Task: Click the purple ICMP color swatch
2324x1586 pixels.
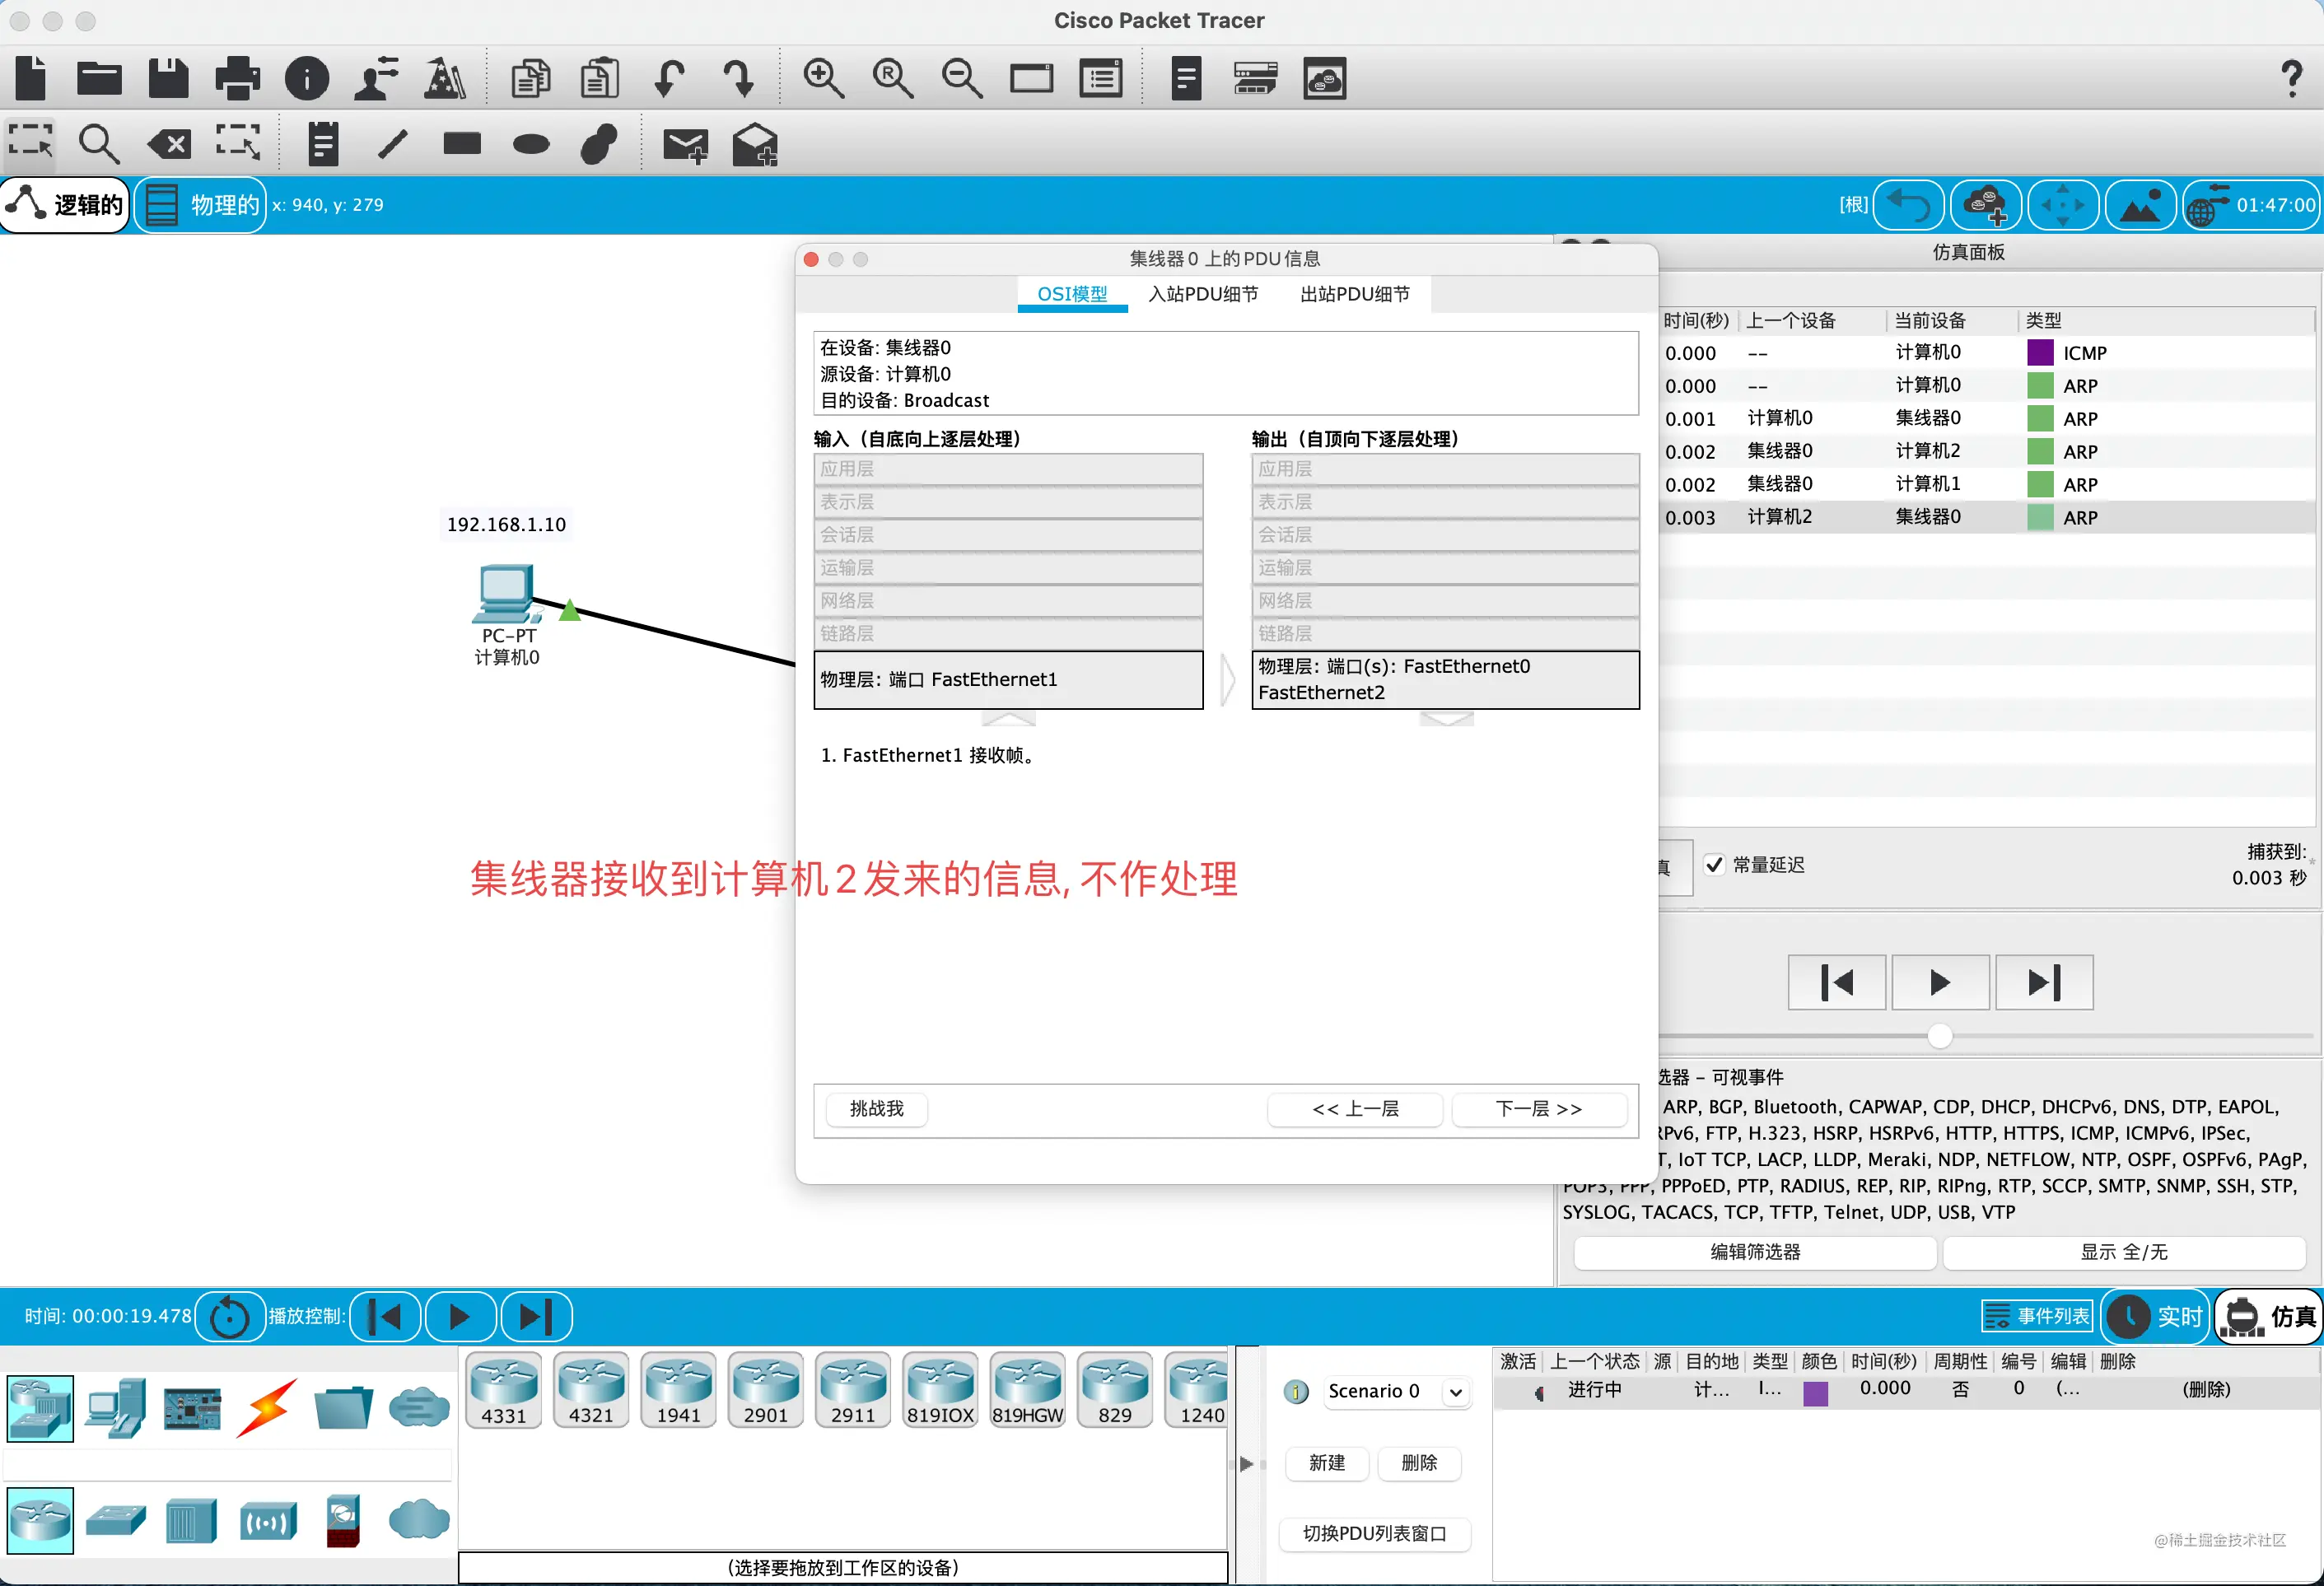Action: click(2040, 353)
